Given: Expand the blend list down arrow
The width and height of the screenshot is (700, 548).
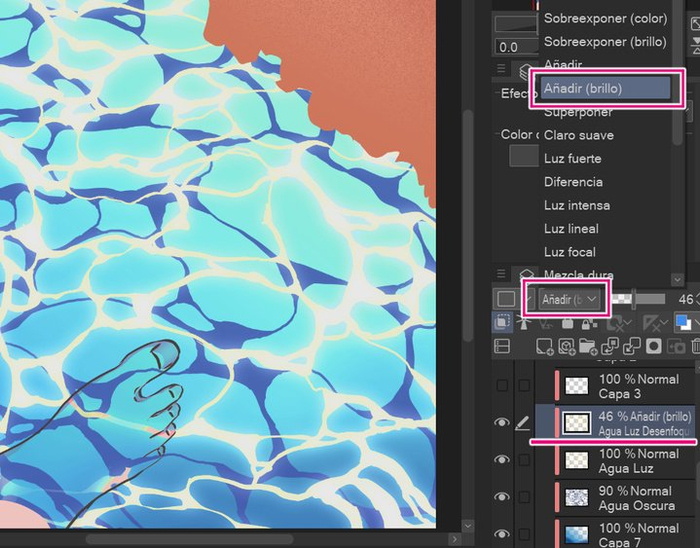Looking at the screenshot, I should tap(677, 280).
